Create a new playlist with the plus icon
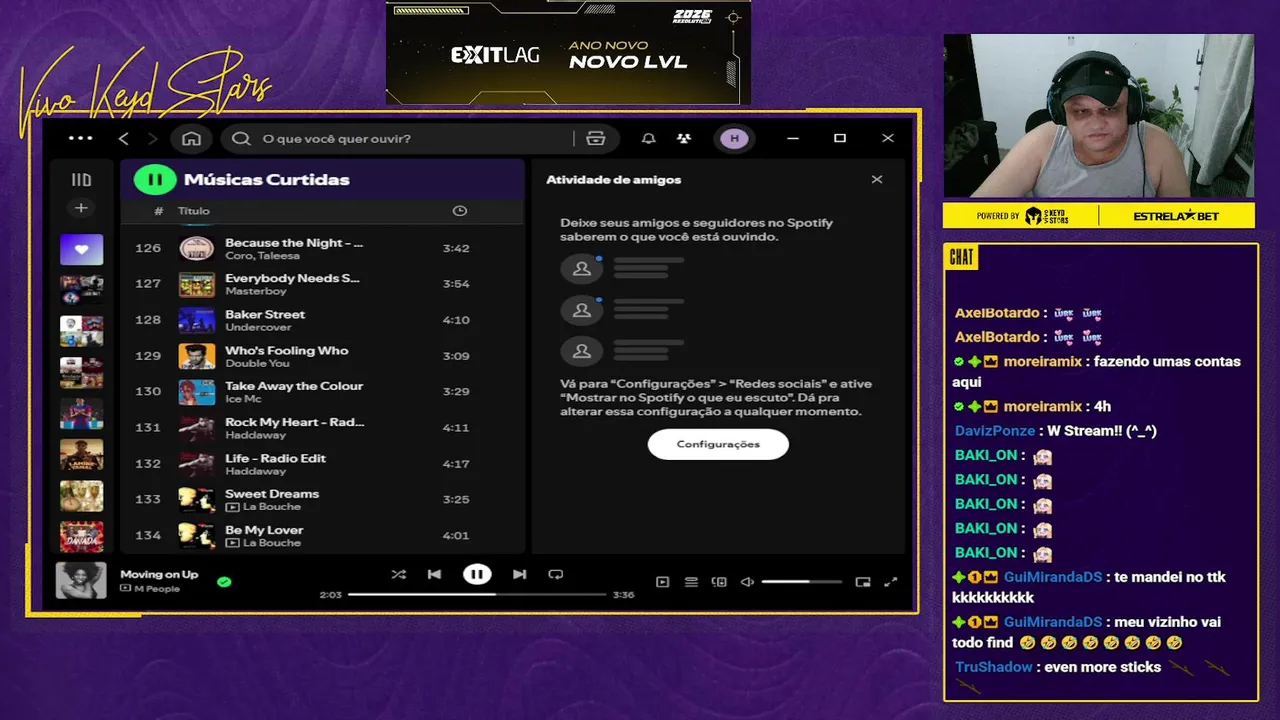 point(82,208)
